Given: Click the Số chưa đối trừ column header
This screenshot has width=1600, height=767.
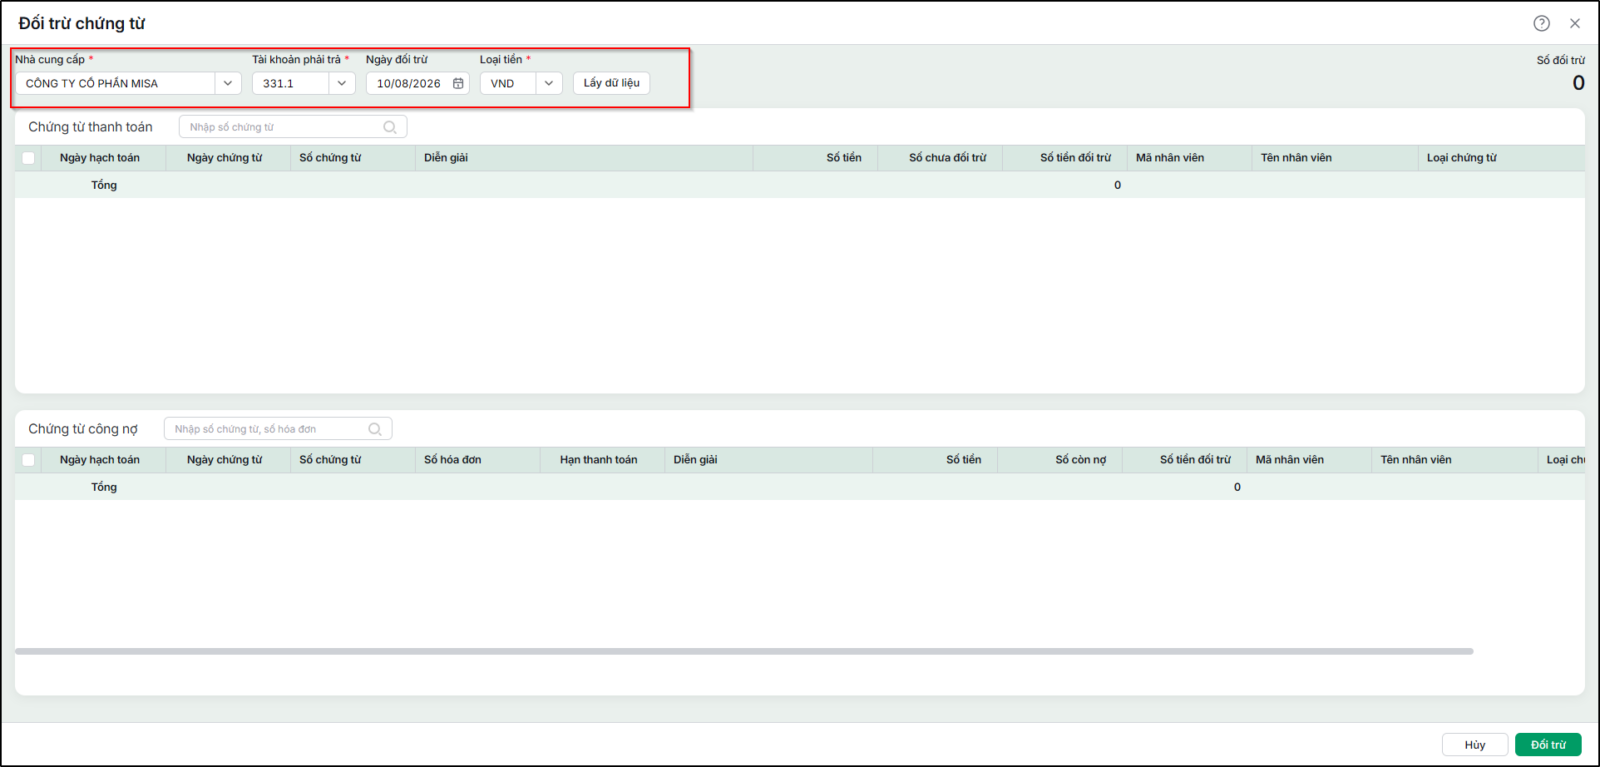Looking at the screenshot, I should (947, 158).
